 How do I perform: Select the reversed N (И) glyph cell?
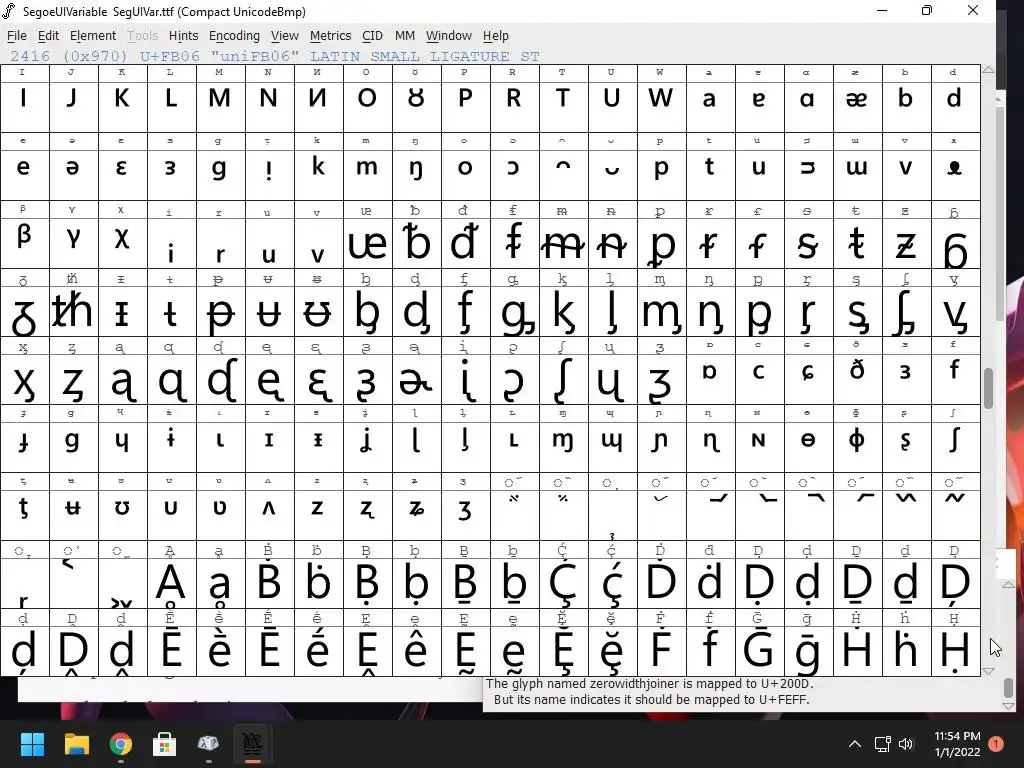pyautogui.click(x=319, y=98)
